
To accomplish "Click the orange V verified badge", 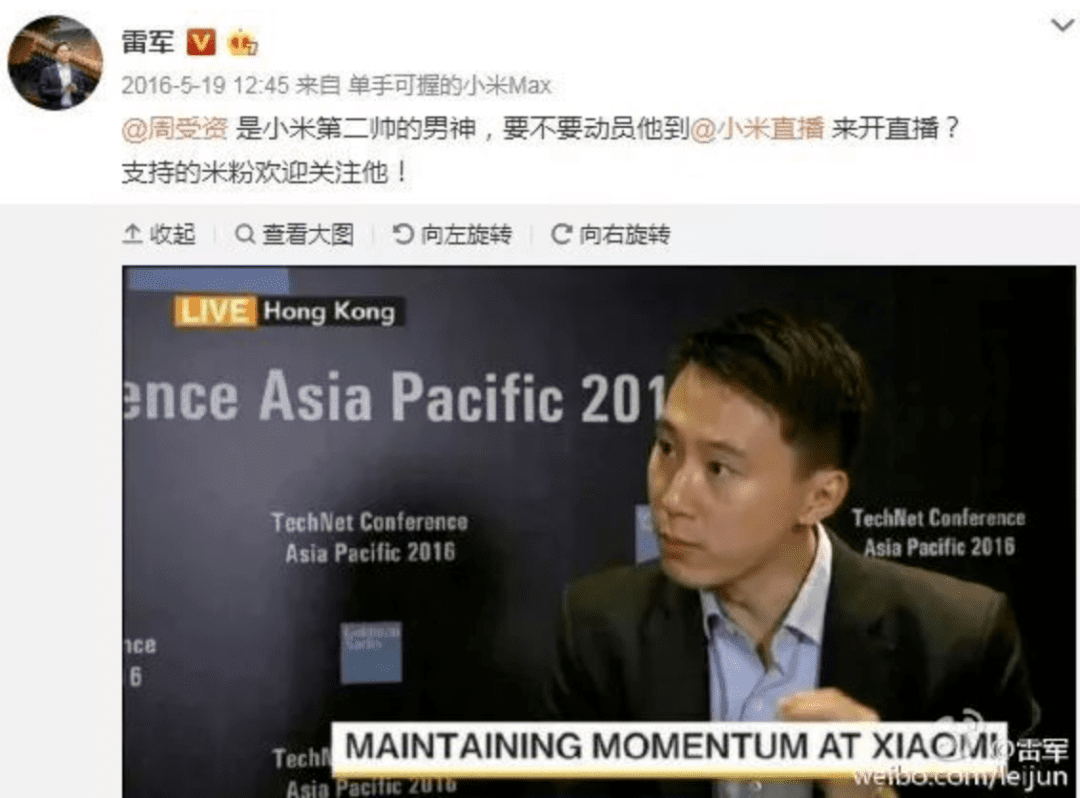I will [x=201, y=43].
